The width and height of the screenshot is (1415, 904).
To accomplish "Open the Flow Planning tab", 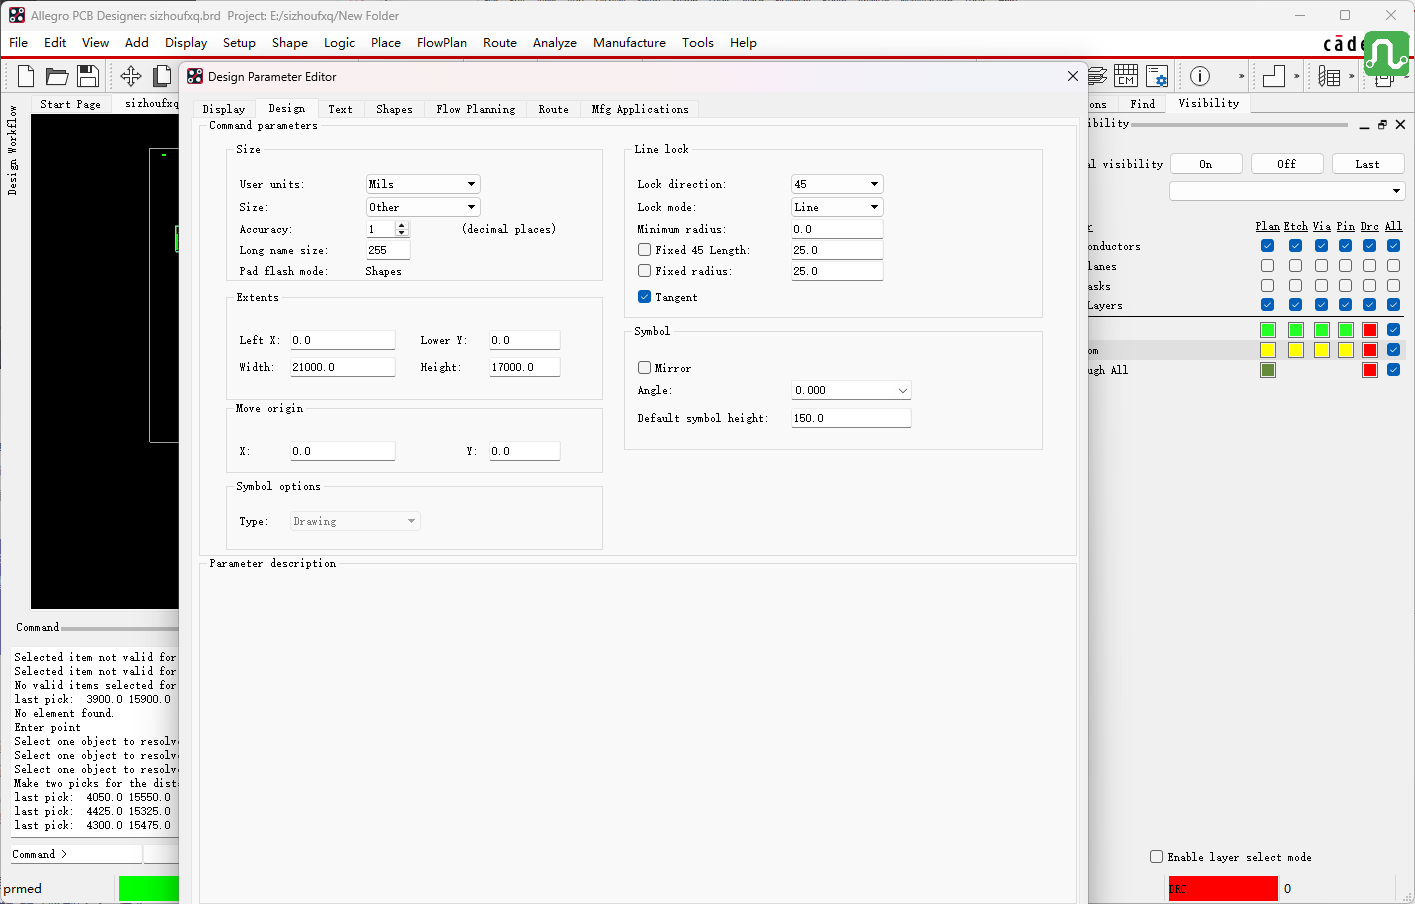I will 475,109.
